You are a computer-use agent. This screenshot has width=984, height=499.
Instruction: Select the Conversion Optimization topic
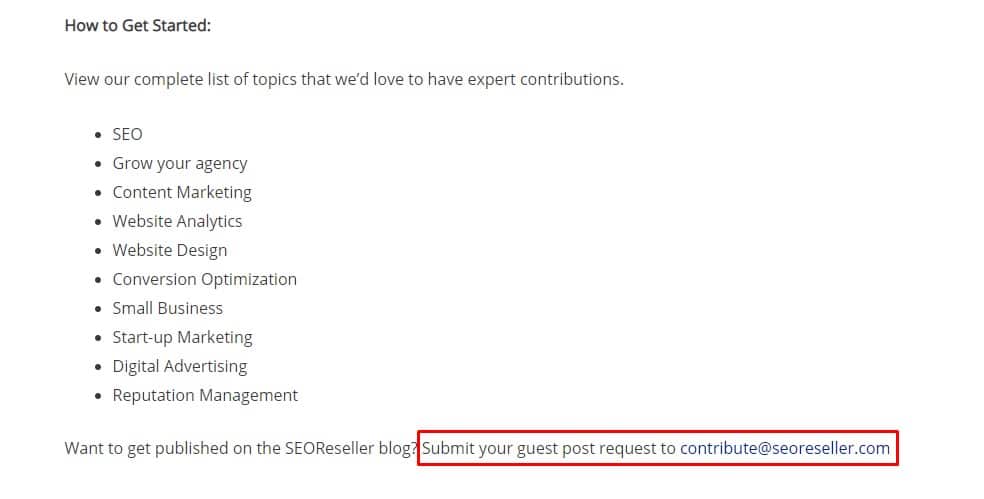tap(205, 279)
